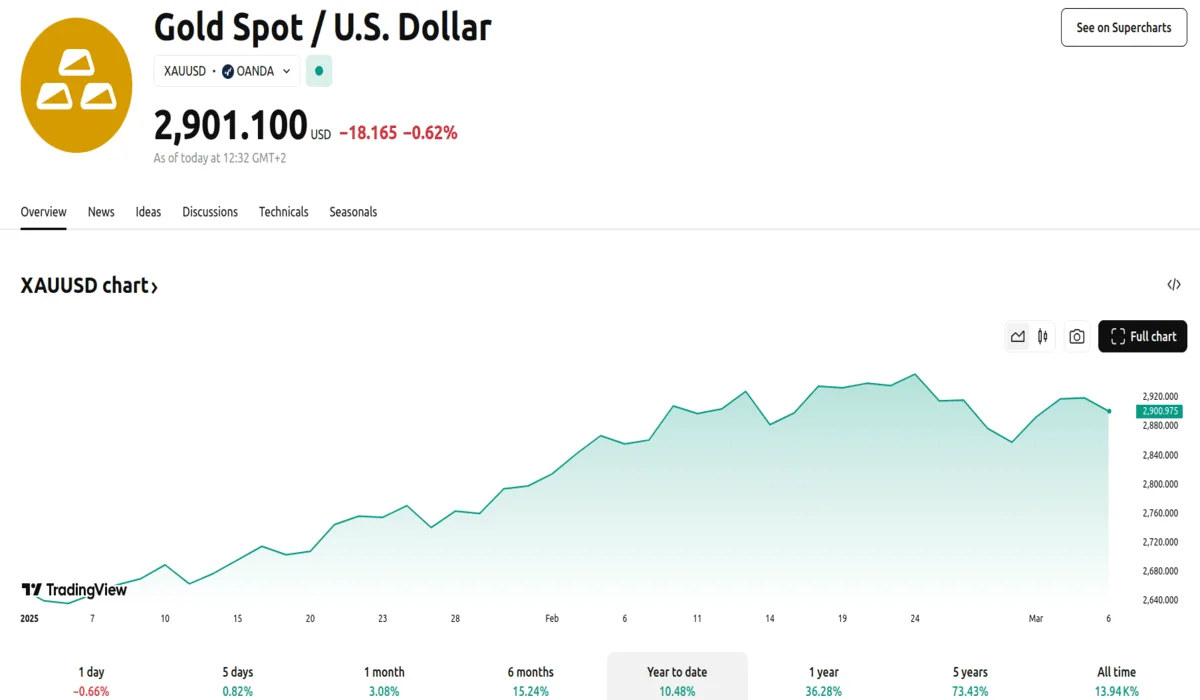This screenshot has width=1200, height=700.
Task: Click the current price label 2,900.975
Action: click(x=1159, y=411)
